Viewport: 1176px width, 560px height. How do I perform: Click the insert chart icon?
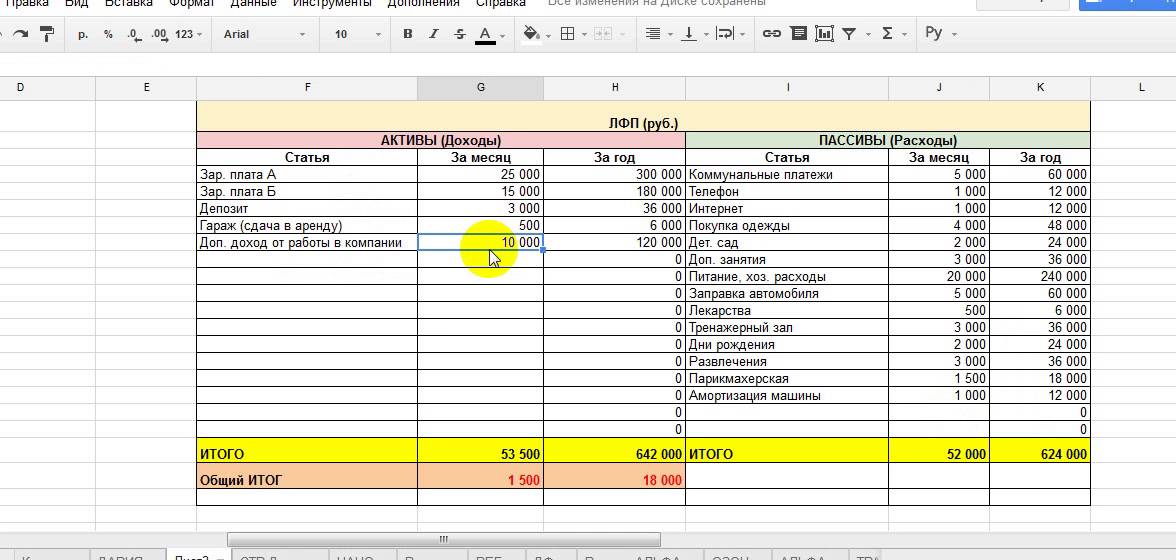824,34
